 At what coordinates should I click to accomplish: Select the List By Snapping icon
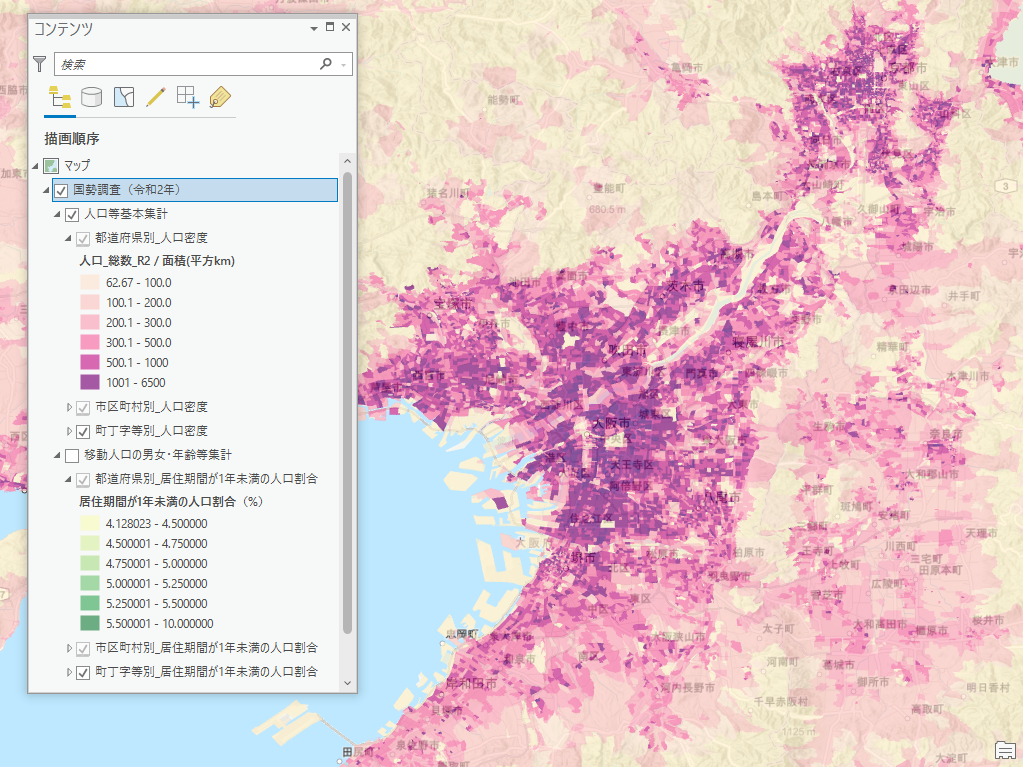(187, 97)
